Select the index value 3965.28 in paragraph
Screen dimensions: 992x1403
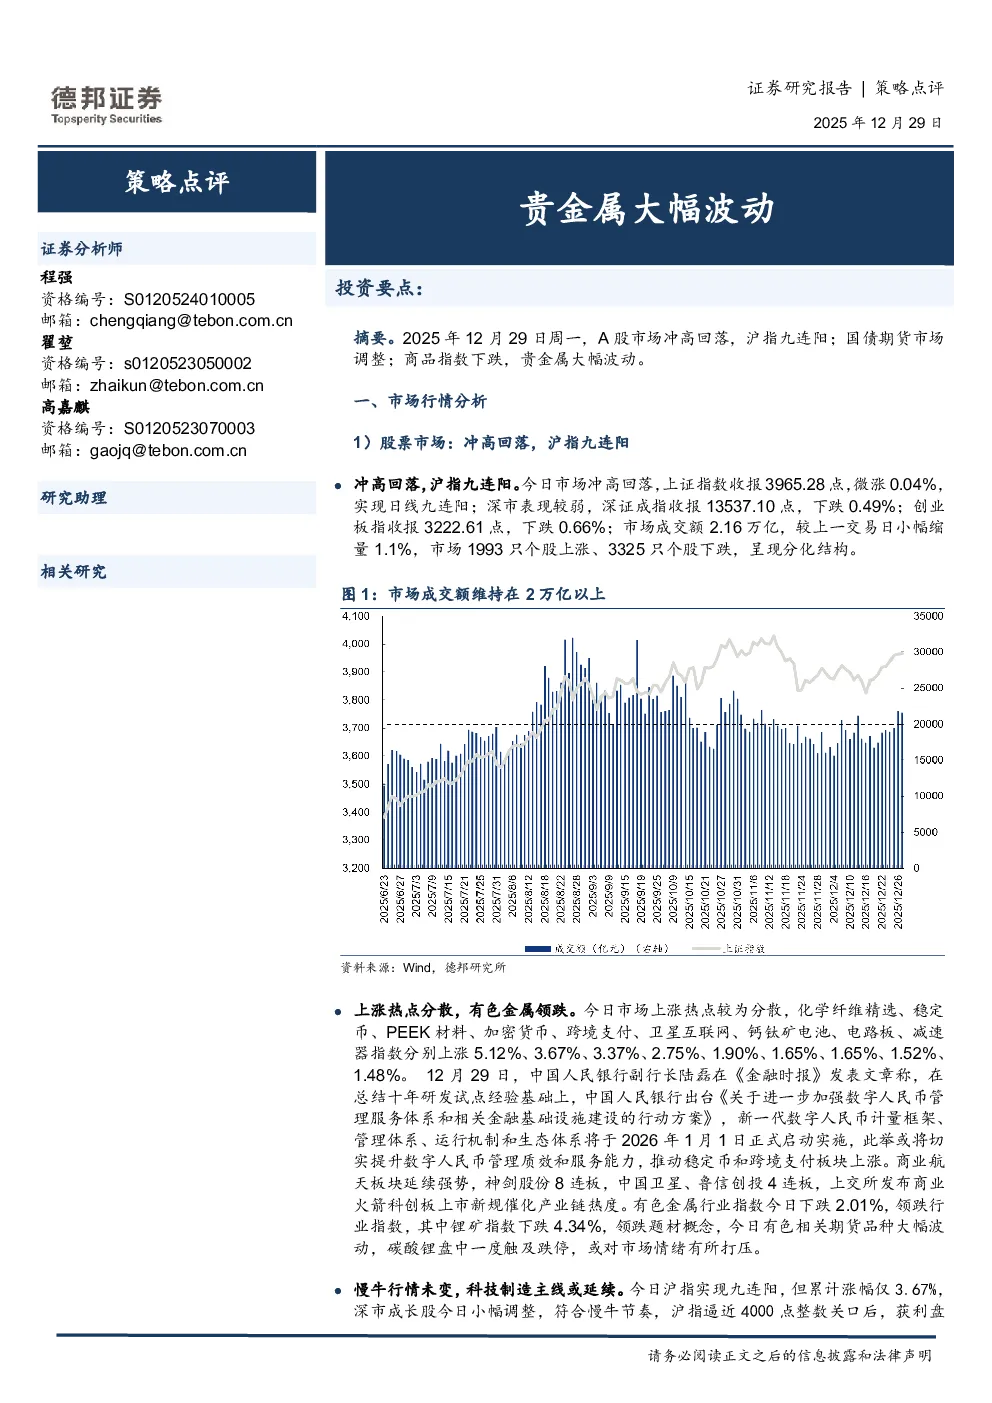pyautogui.click(x=795, y=484)
